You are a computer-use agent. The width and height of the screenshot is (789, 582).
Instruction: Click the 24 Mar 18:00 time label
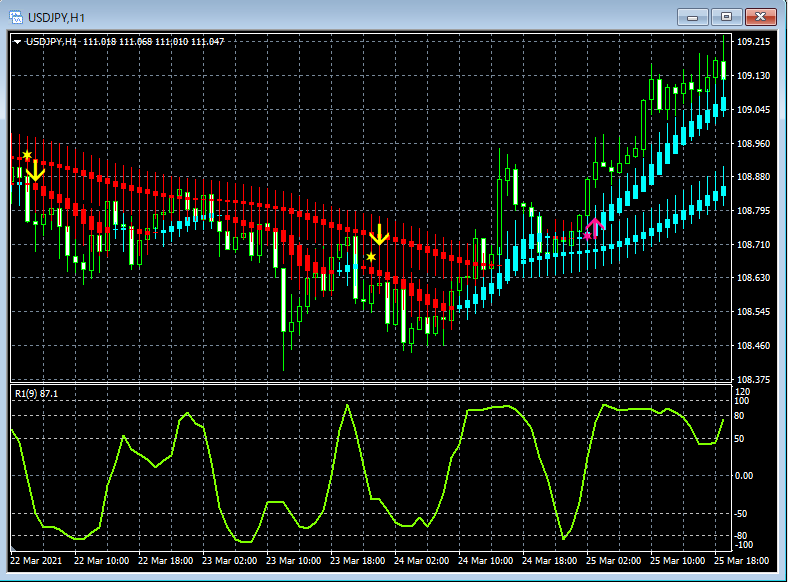(549, 560)
